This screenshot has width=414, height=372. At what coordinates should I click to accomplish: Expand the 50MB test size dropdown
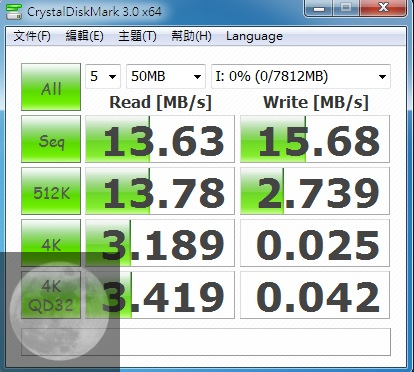(x=166, y=76)
